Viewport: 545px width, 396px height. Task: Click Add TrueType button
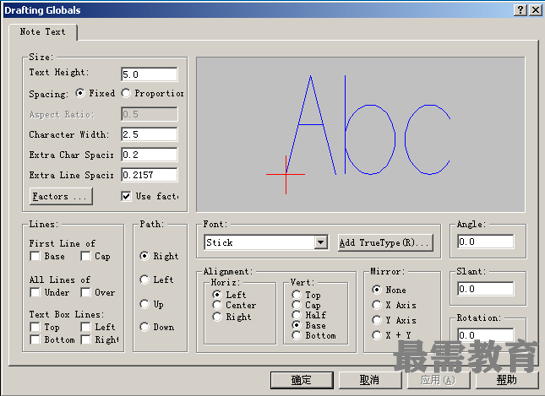(386, 243)
